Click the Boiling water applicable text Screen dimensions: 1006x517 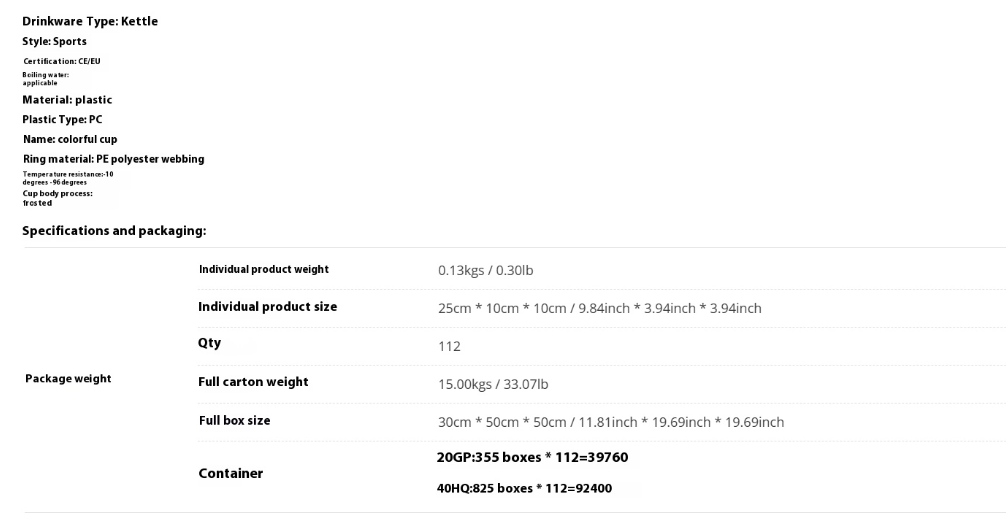click(x=46, y=79)
